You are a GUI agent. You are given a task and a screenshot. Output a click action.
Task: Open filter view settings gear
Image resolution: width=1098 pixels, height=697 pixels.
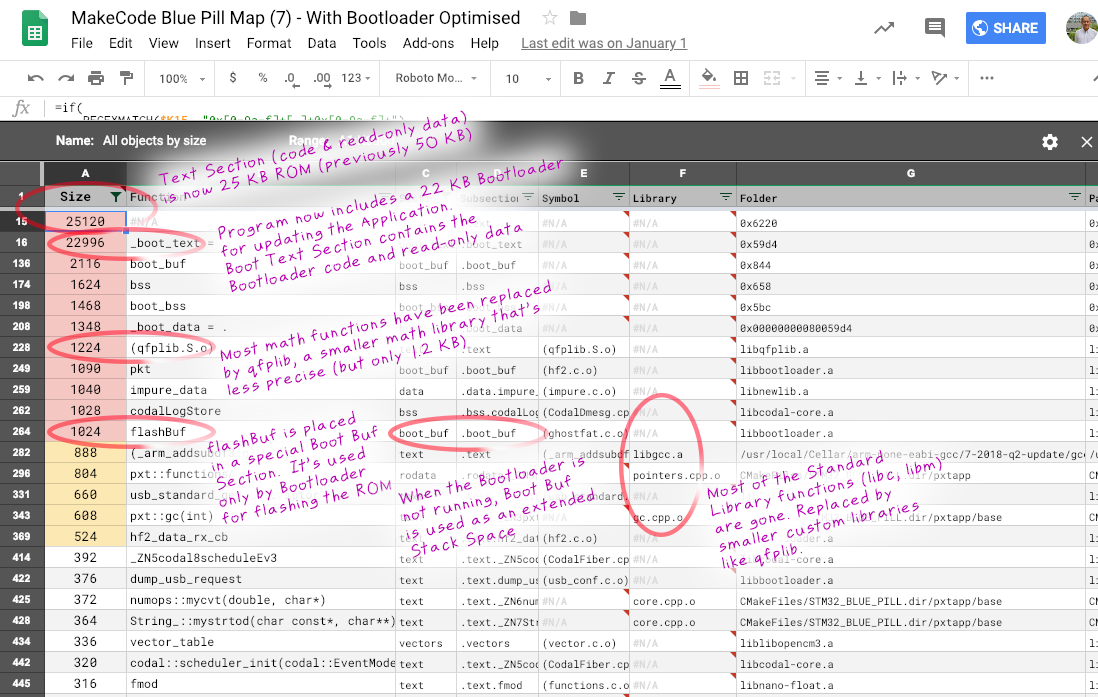click(1050, 142)
